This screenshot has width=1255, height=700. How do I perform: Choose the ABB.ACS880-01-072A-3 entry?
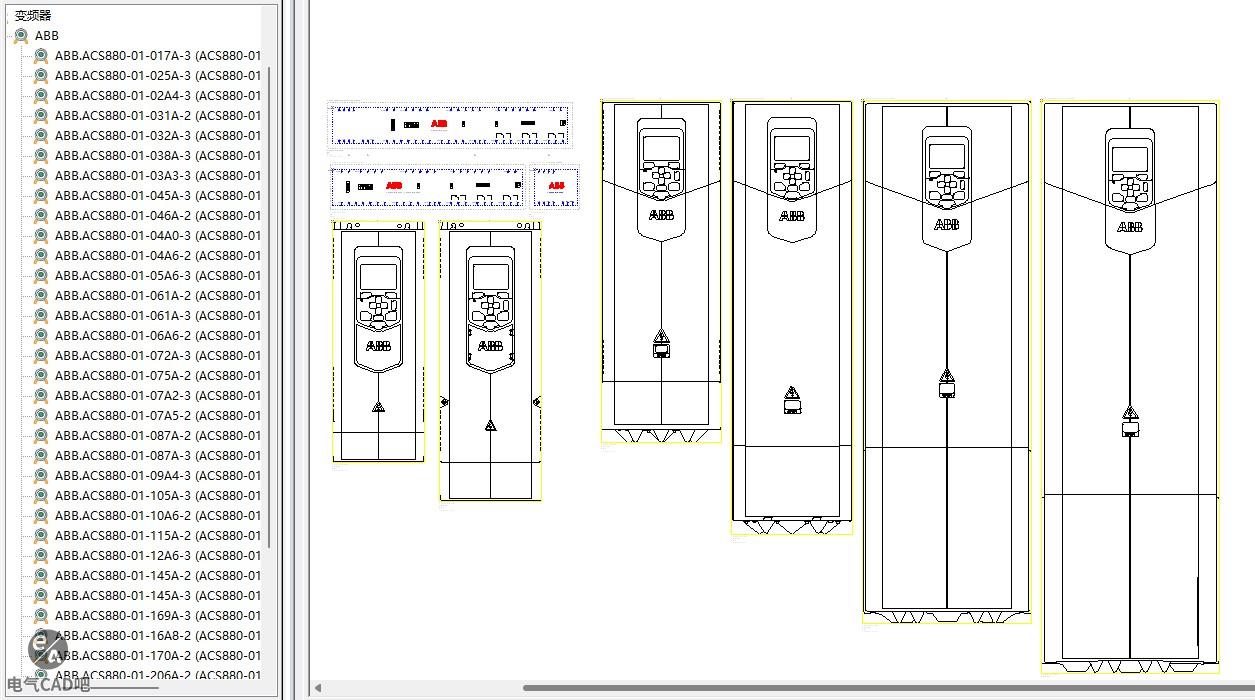(x=158, y=355)
